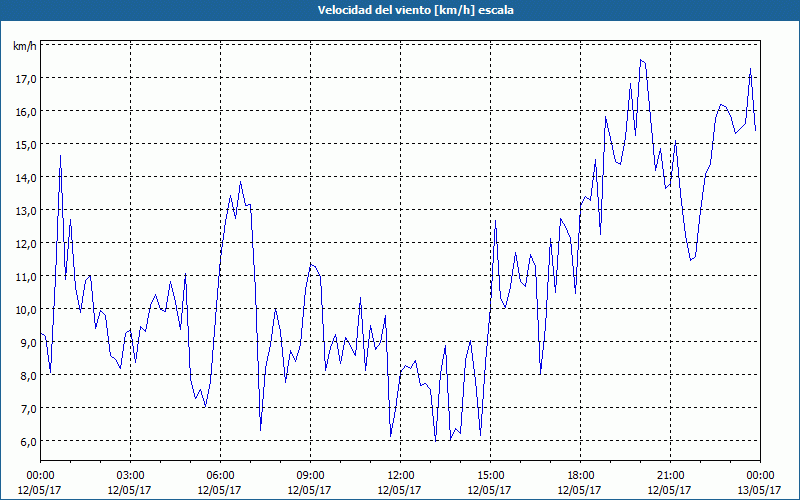The width and height of the screenshot is (800, 500).
Task: Click the 9,0 y-axis value
Action: [x=29, y=342]
